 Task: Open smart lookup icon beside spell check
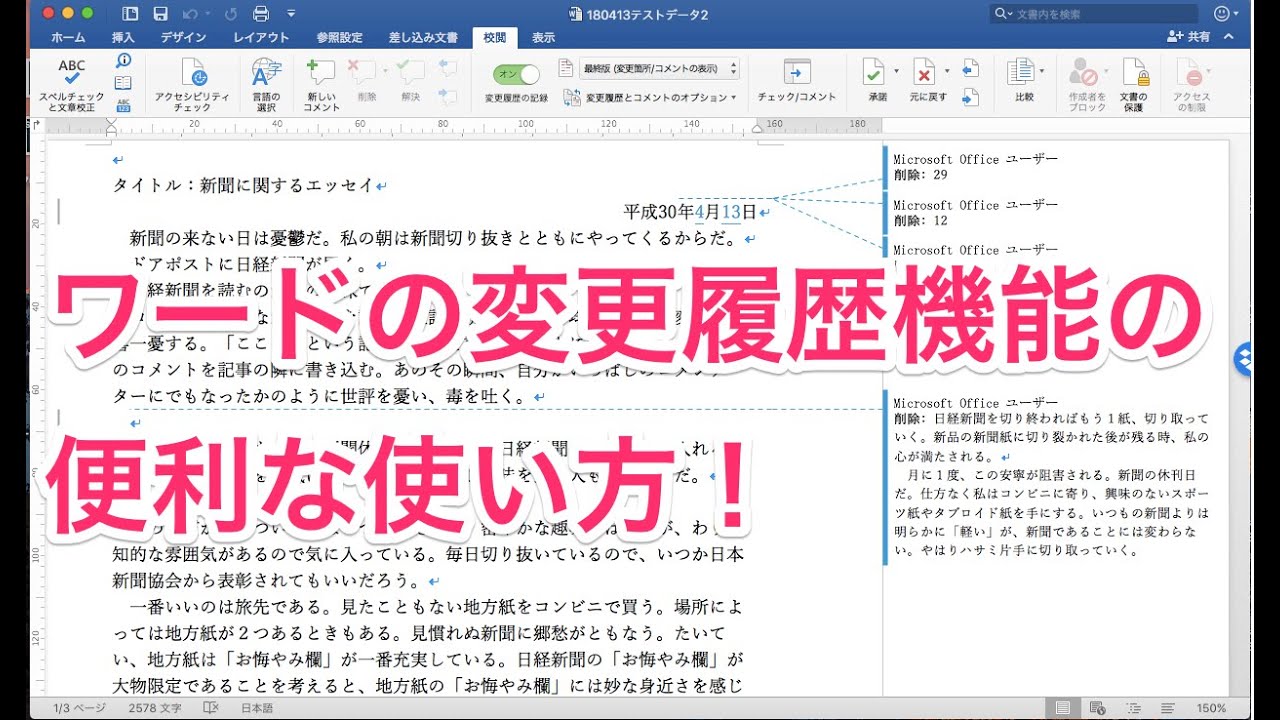(123, 62)
